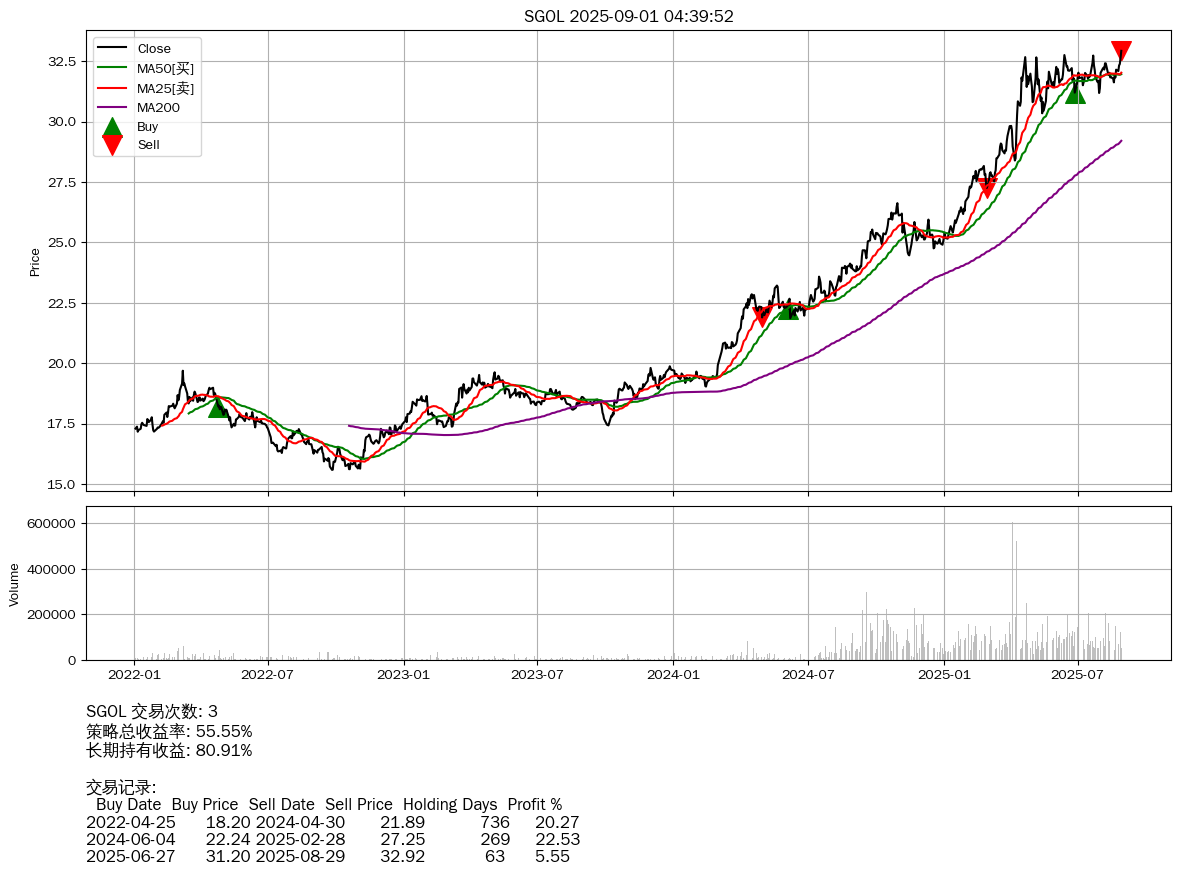This screenshot has height=875, width=1180.
Task: Select the Sell marker near April 2024
Action: [762, 316]
